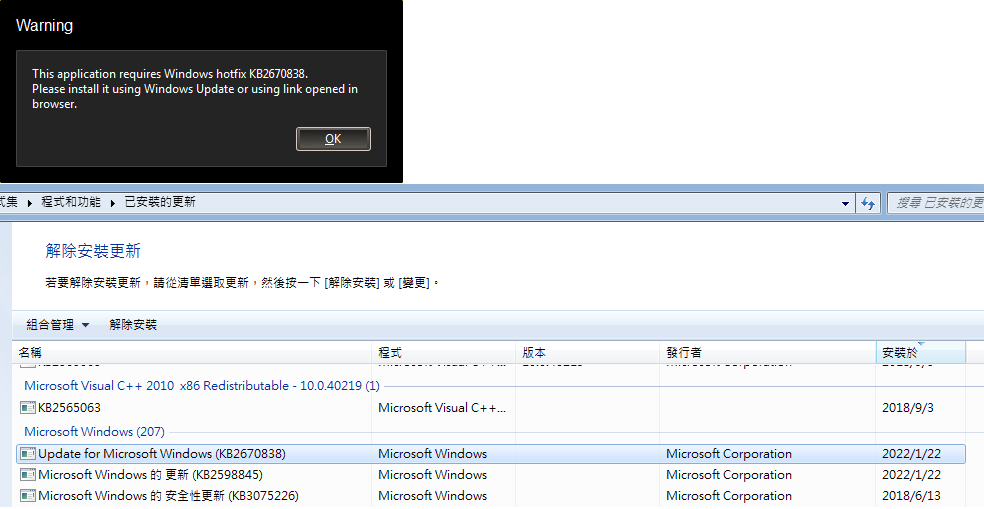Viewport: 984px width, 509px height.
Task: Click the icon beside KB2565063
Action: (28, 408)
